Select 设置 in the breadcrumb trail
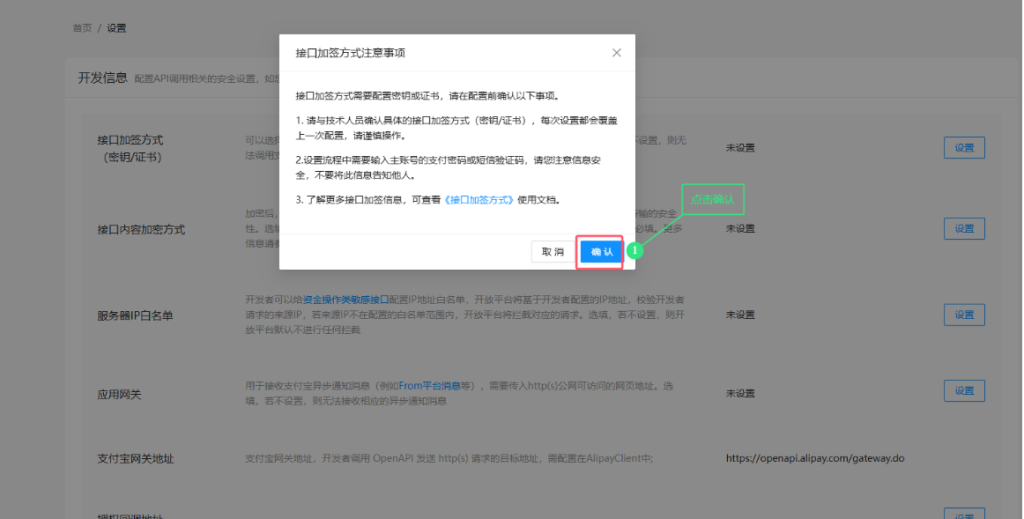The image size is (1024, 519). pyautogui.click(x=116, y=28)
